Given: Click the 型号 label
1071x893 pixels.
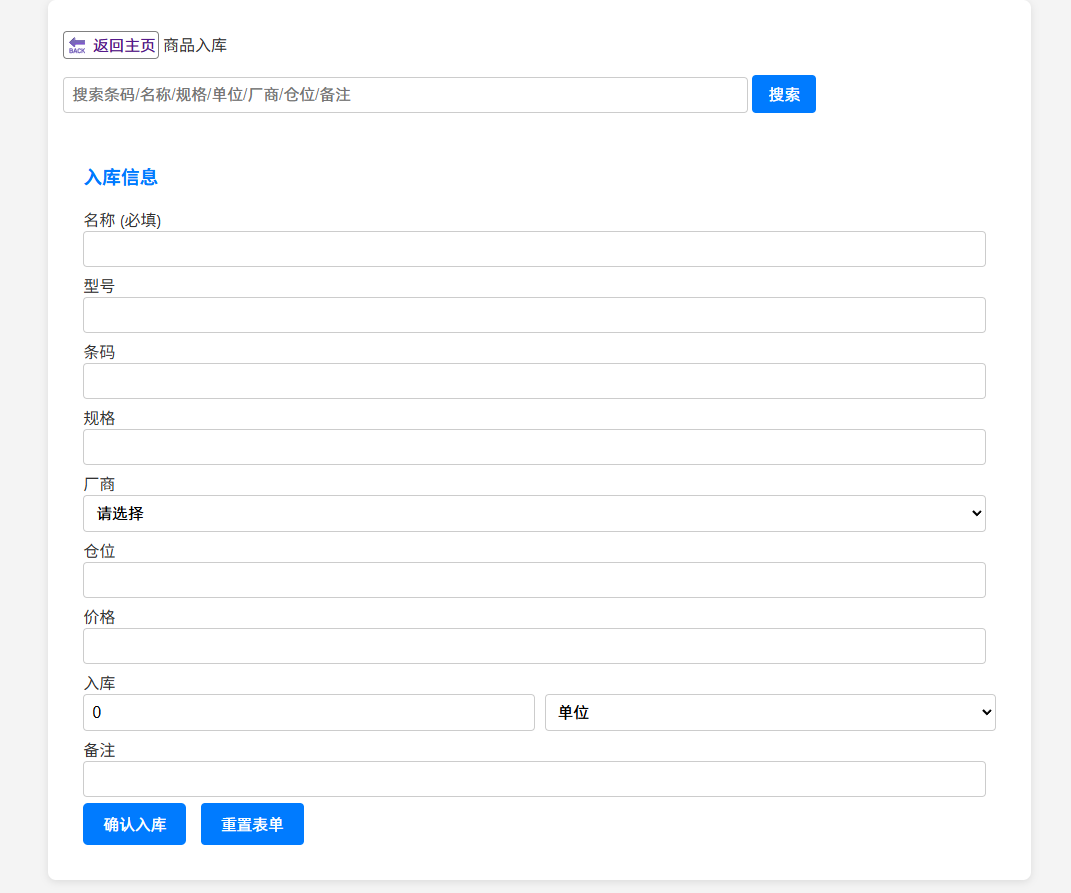Looking at the screenshot, I should tap(99, 286).
